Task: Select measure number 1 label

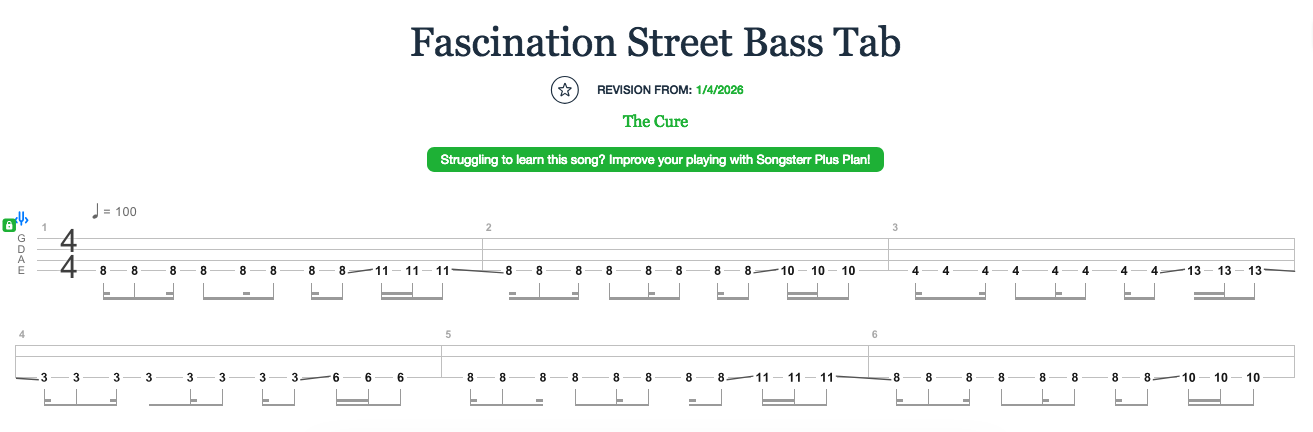Action: click(x=45, y=228)
